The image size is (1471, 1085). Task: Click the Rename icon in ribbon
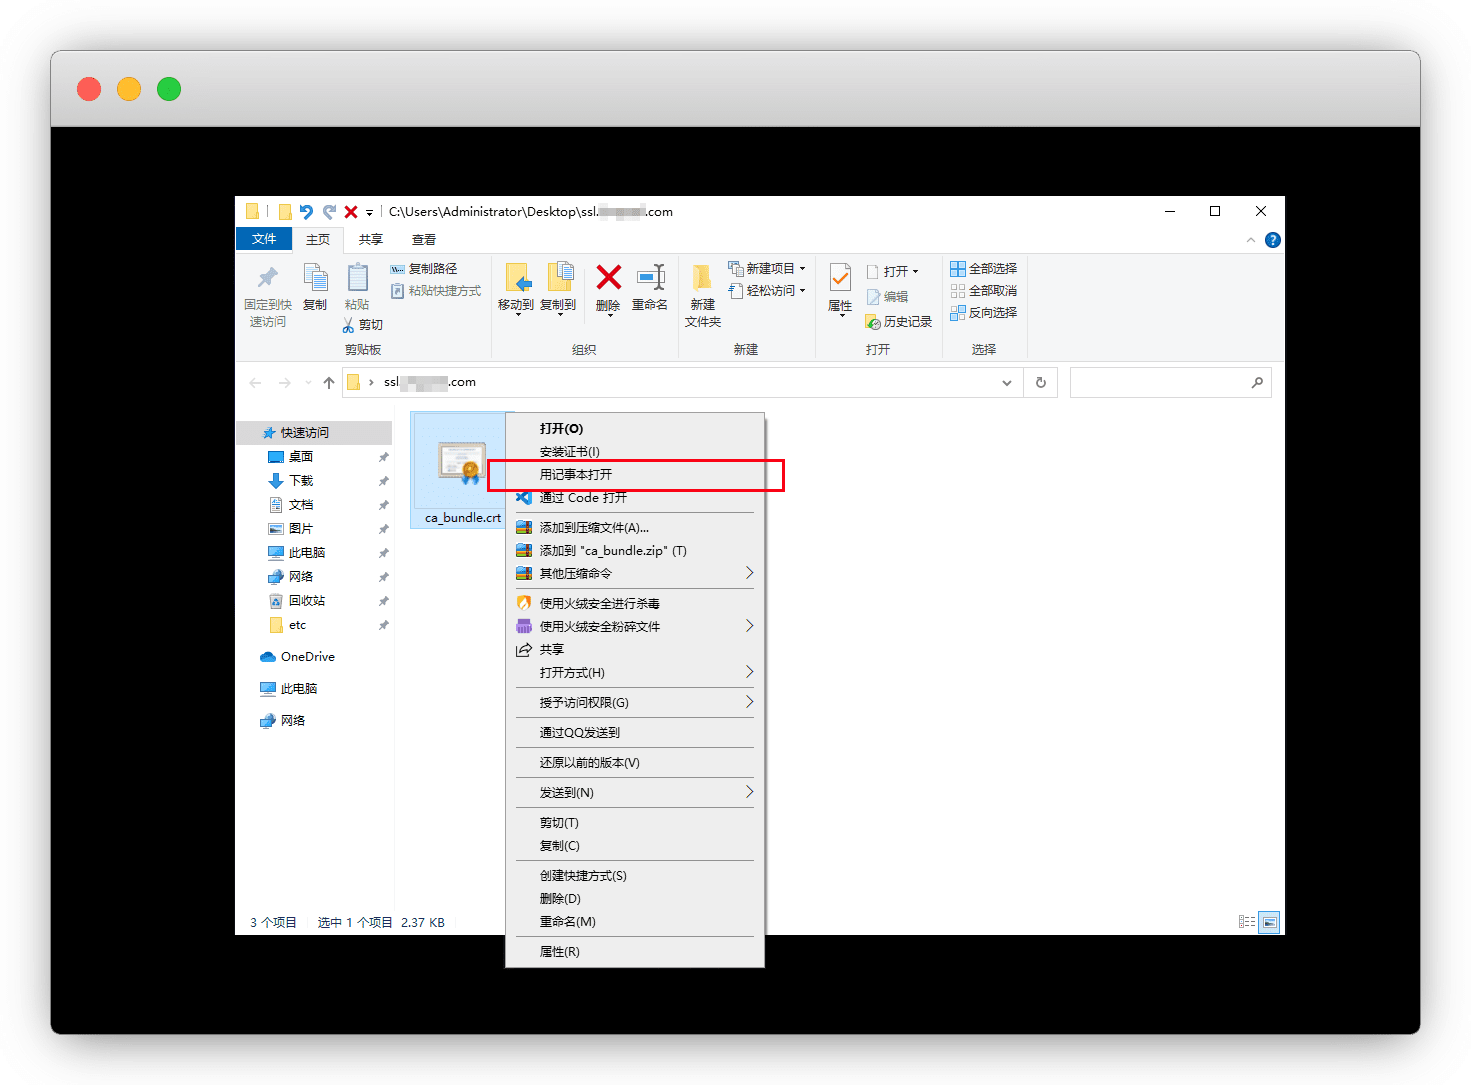click(x=650, y=278)
